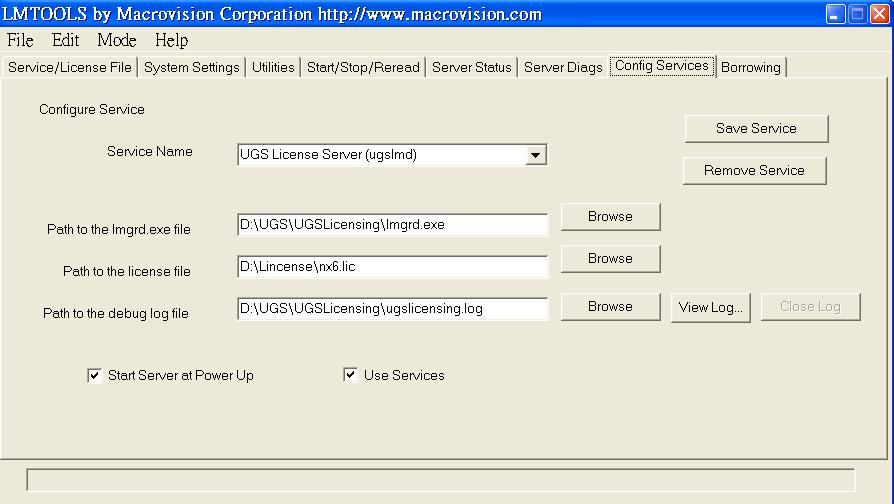
Task: Switch to the Borrowing tab
Action: pos(751,67)
